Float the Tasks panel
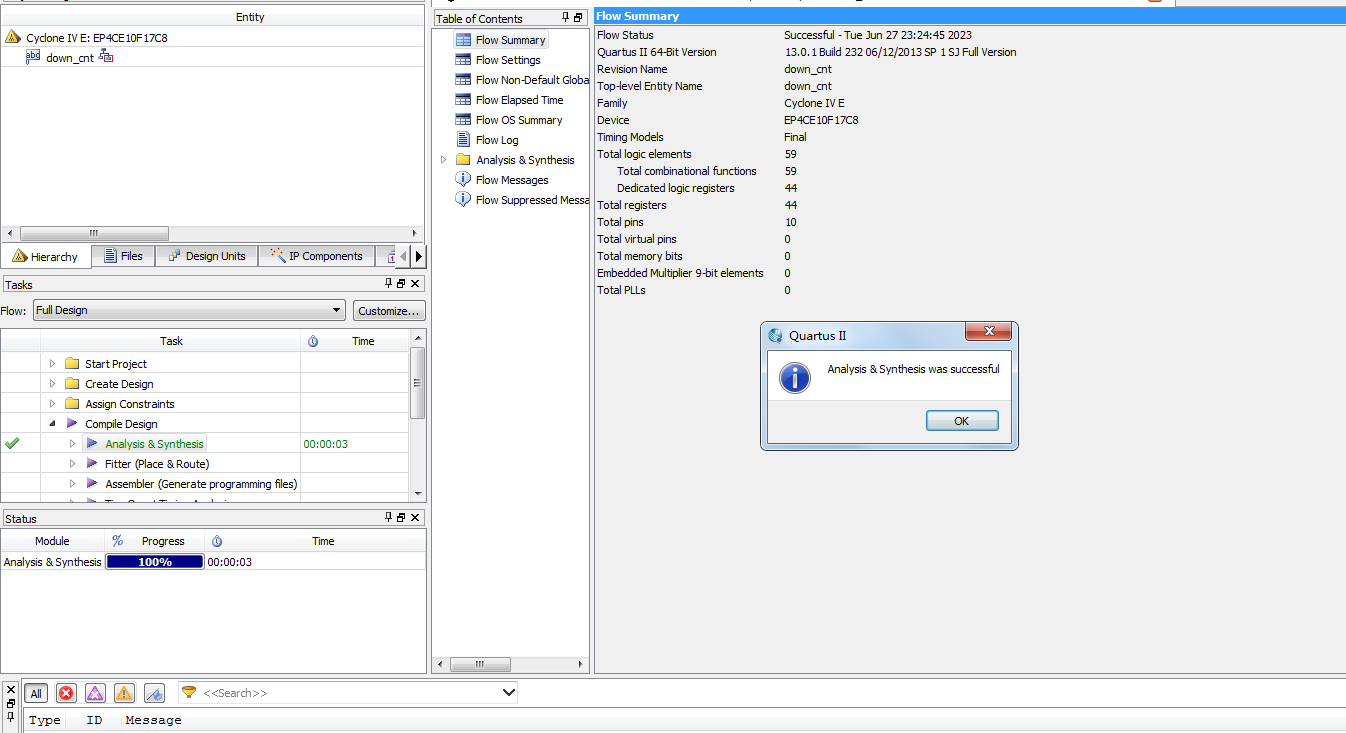Image resolution: width=1346 pixels, height=733 pixels. pyautogui.click(x=401, y=284)
